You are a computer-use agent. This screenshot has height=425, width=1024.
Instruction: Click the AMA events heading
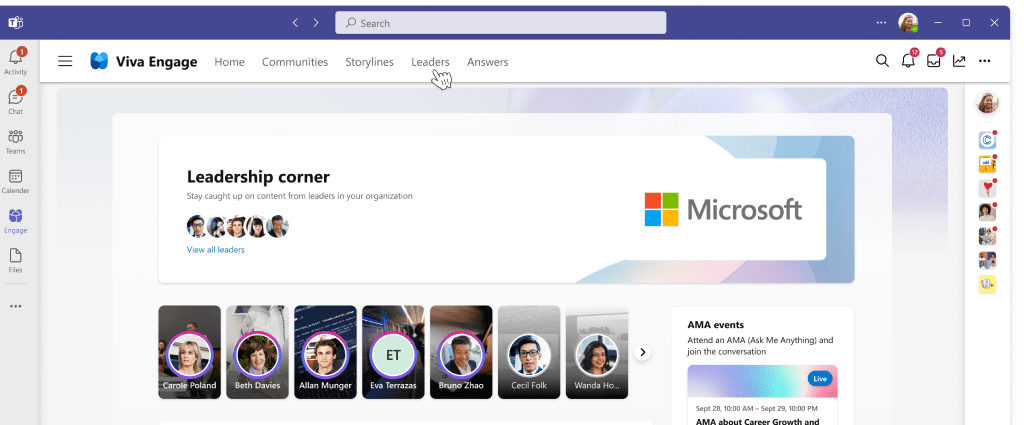pyautogui.click(x=715, y=324)
